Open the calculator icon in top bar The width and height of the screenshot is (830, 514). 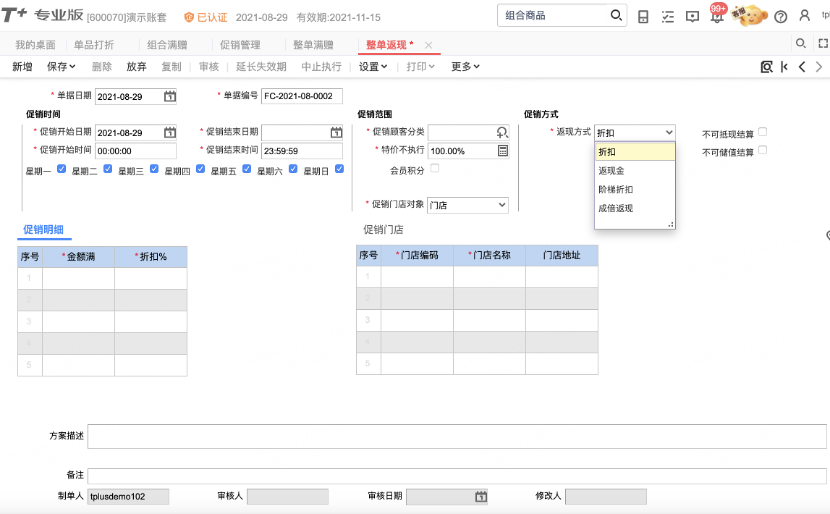pyautogui.click(x=643, y=16)
